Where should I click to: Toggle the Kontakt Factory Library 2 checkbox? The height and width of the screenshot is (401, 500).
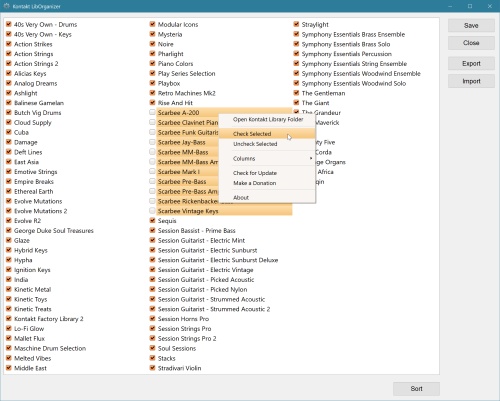click(9, 319)
